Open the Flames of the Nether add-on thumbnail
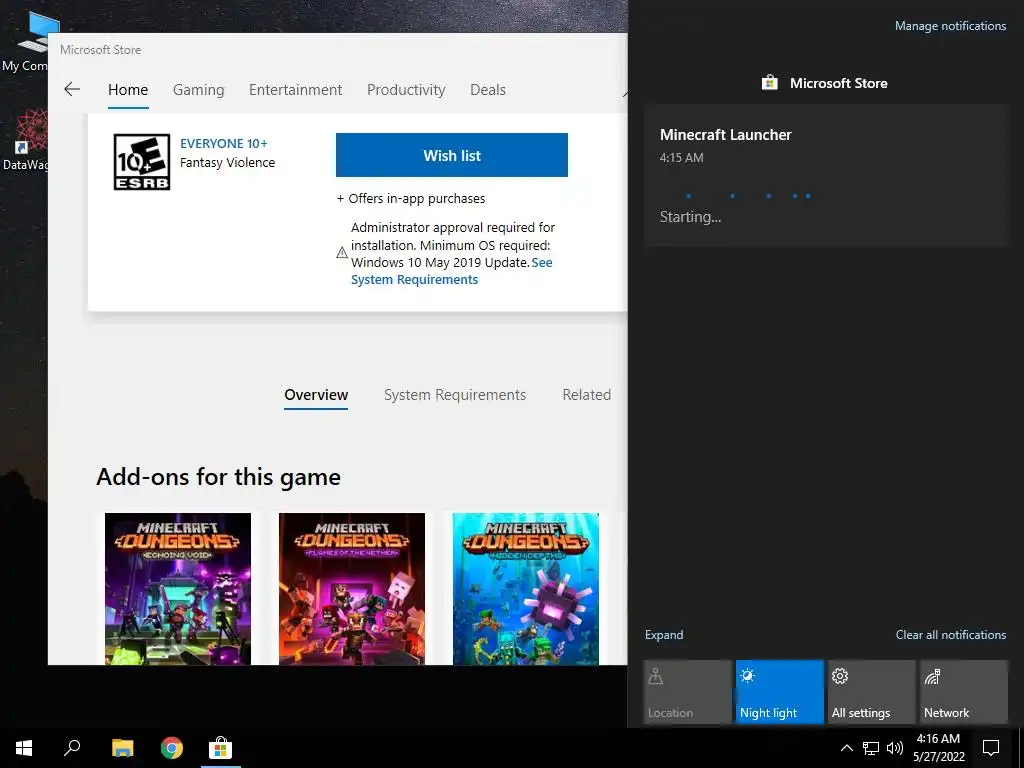This screenshot has width=1024, height=768. coord(352,589)
